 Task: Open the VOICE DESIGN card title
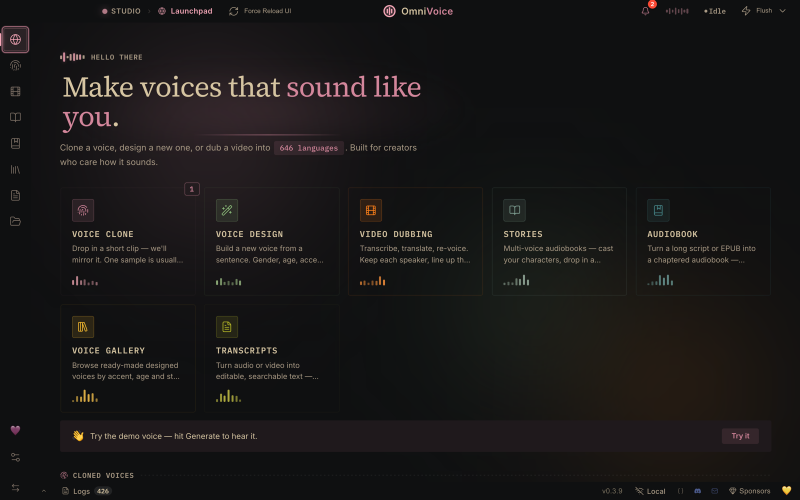click(x=249, y=234)
